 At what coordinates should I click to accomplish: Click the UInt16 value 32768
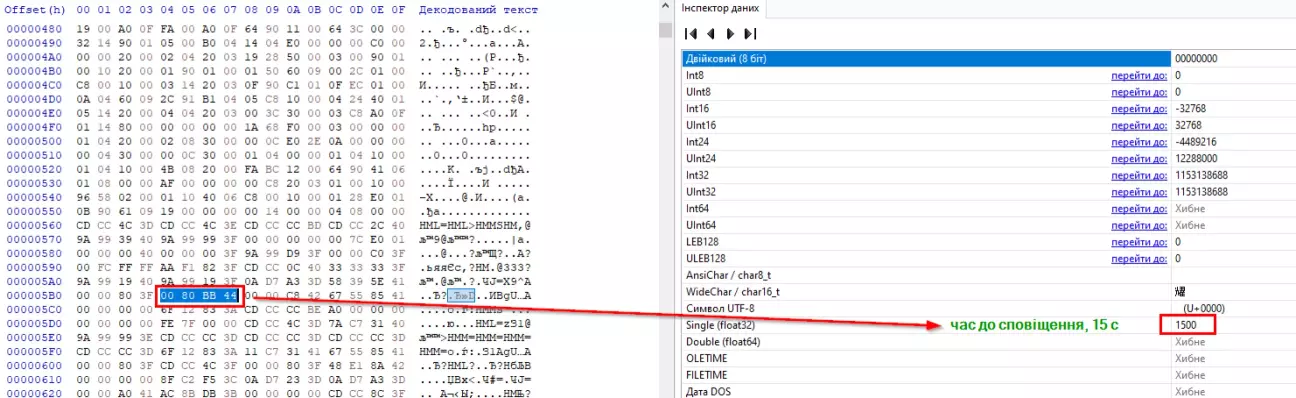pos(1190,125)
